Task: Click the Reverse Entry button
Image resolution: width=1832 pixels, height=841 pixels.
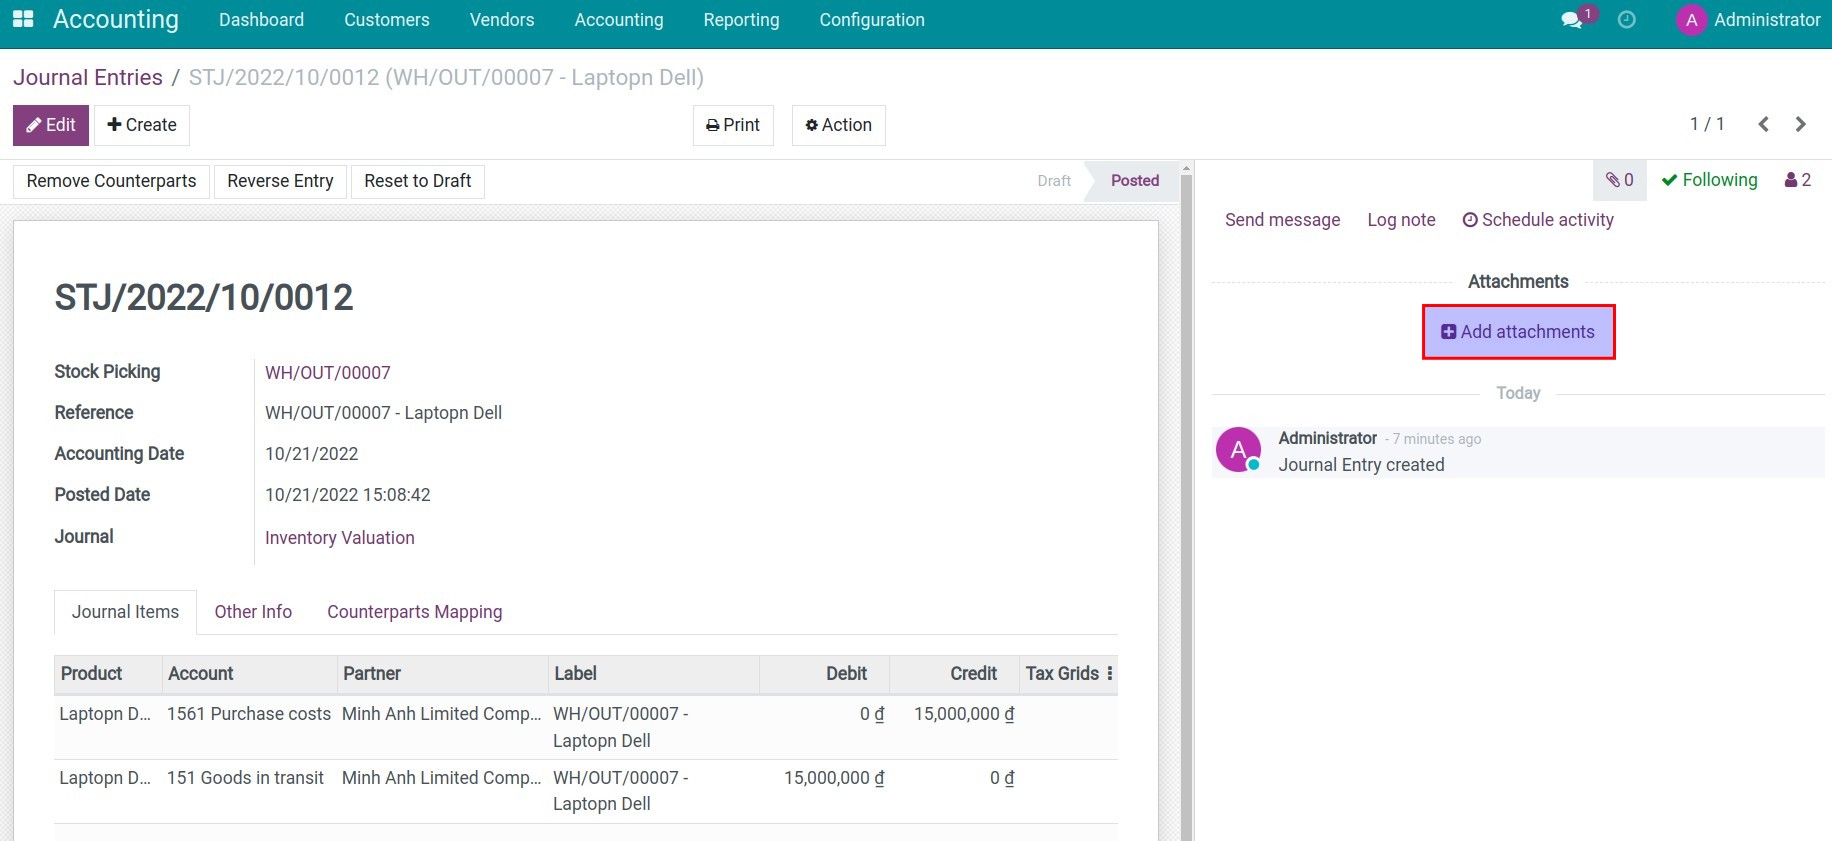Action: pos(280,181)
